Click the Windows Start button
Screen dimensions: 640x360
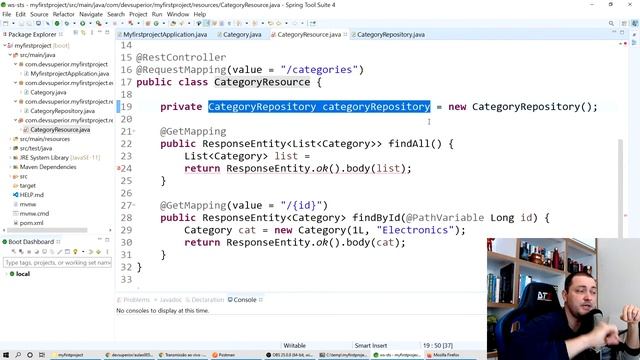(x=6, y=355)
